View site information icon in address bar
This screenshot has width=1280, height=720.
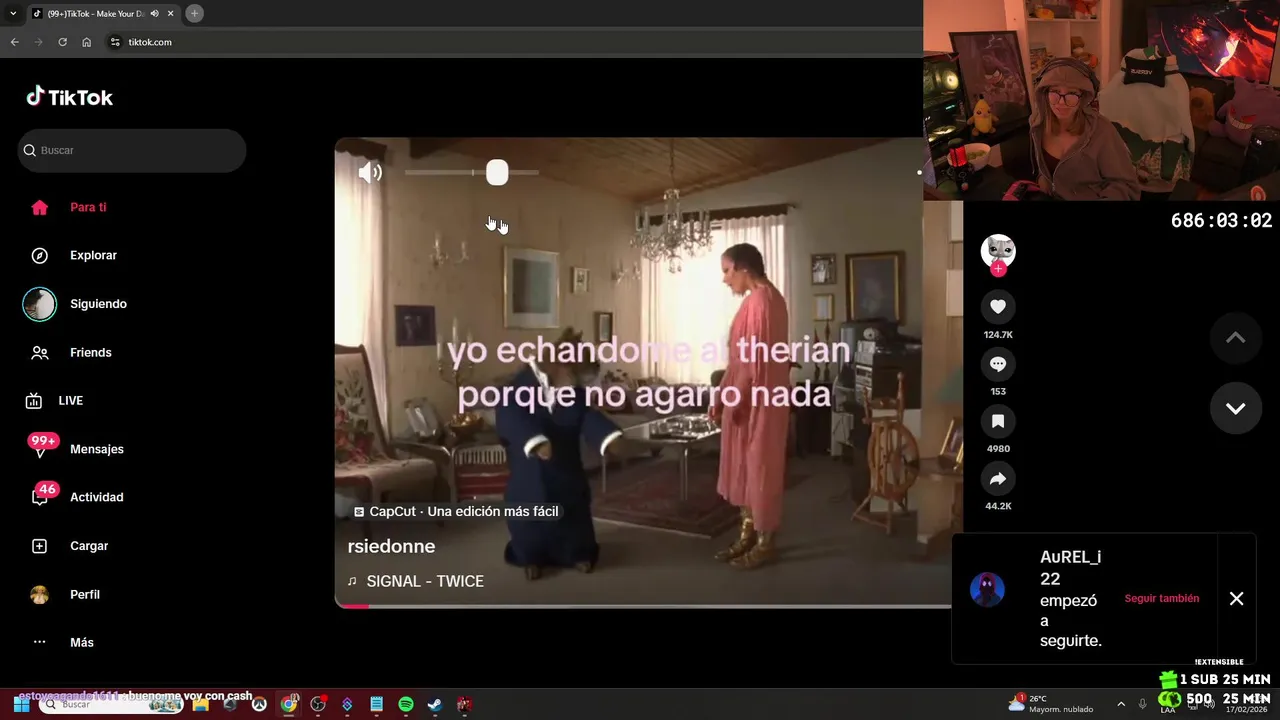pos(115,42)
